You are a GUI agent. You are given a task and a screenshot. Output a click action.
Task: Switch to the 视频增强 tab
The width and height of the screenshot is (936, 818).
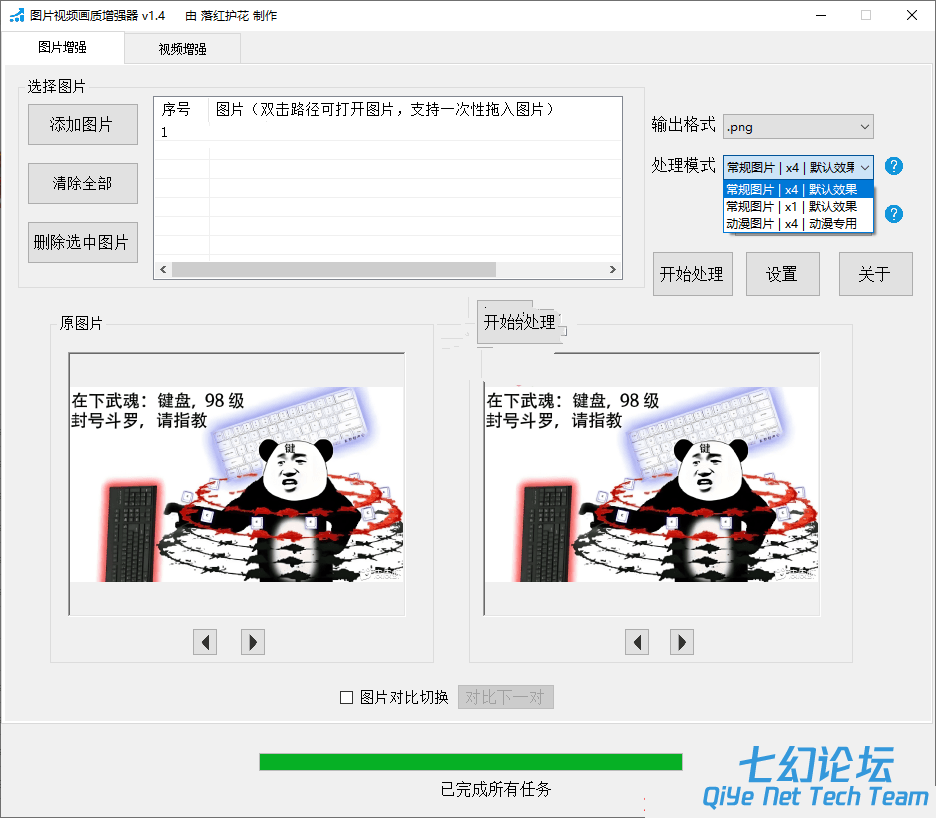point(183,49)
